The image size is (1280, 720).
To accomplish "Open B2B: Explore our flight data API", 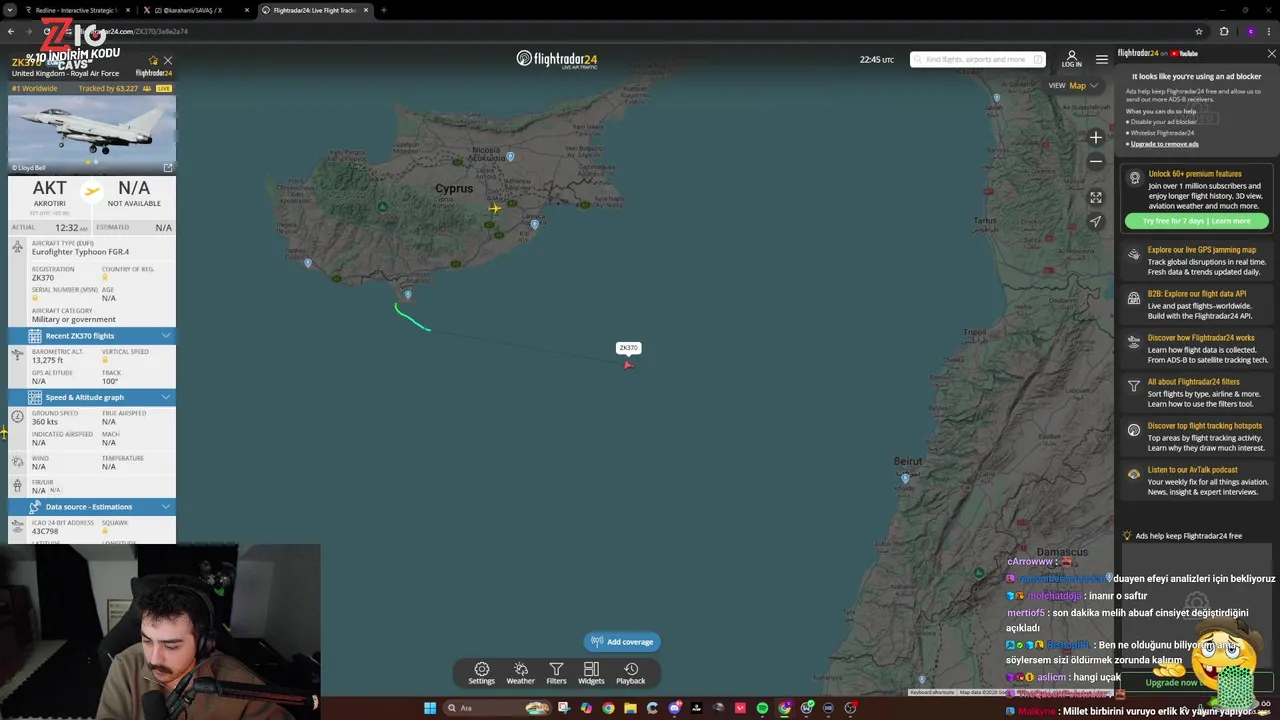I will (x=1198, y=305).
